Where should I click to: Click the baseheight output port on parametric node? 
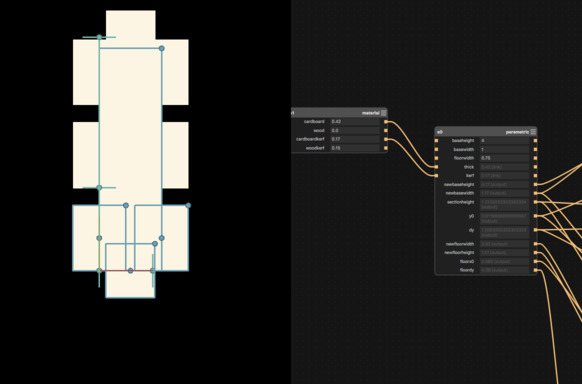pos(535,141)
